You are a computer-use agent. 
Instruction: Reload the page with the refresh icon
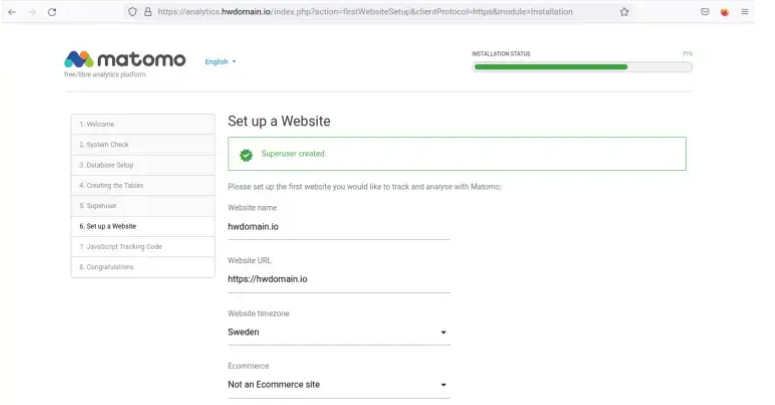coord(52,12)
